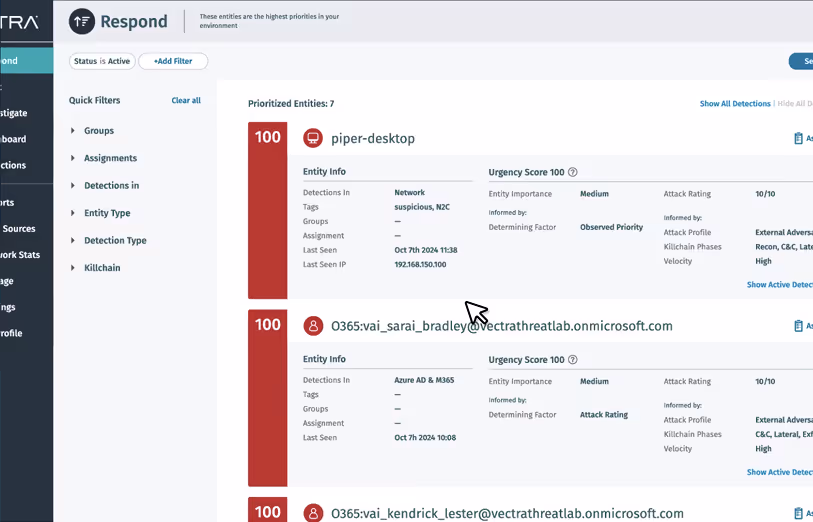Click the Prioritized Entities: 7 heading
This screenshot has height=522, width=813.
pyautogui.click(x=291, y=104)
